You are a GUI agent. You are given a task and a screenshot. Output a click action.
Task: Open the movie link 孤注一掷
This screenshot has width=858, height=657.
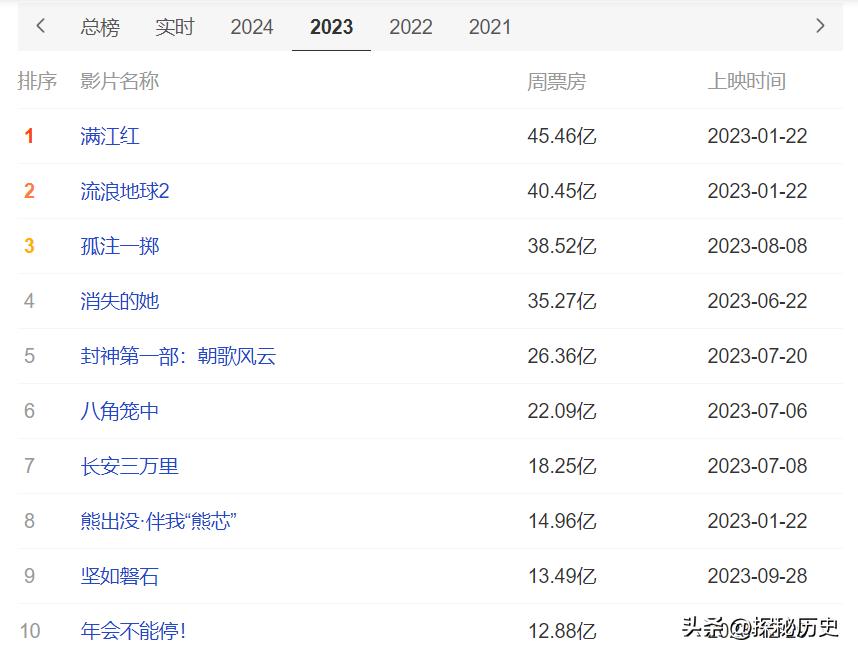[120, 246]
